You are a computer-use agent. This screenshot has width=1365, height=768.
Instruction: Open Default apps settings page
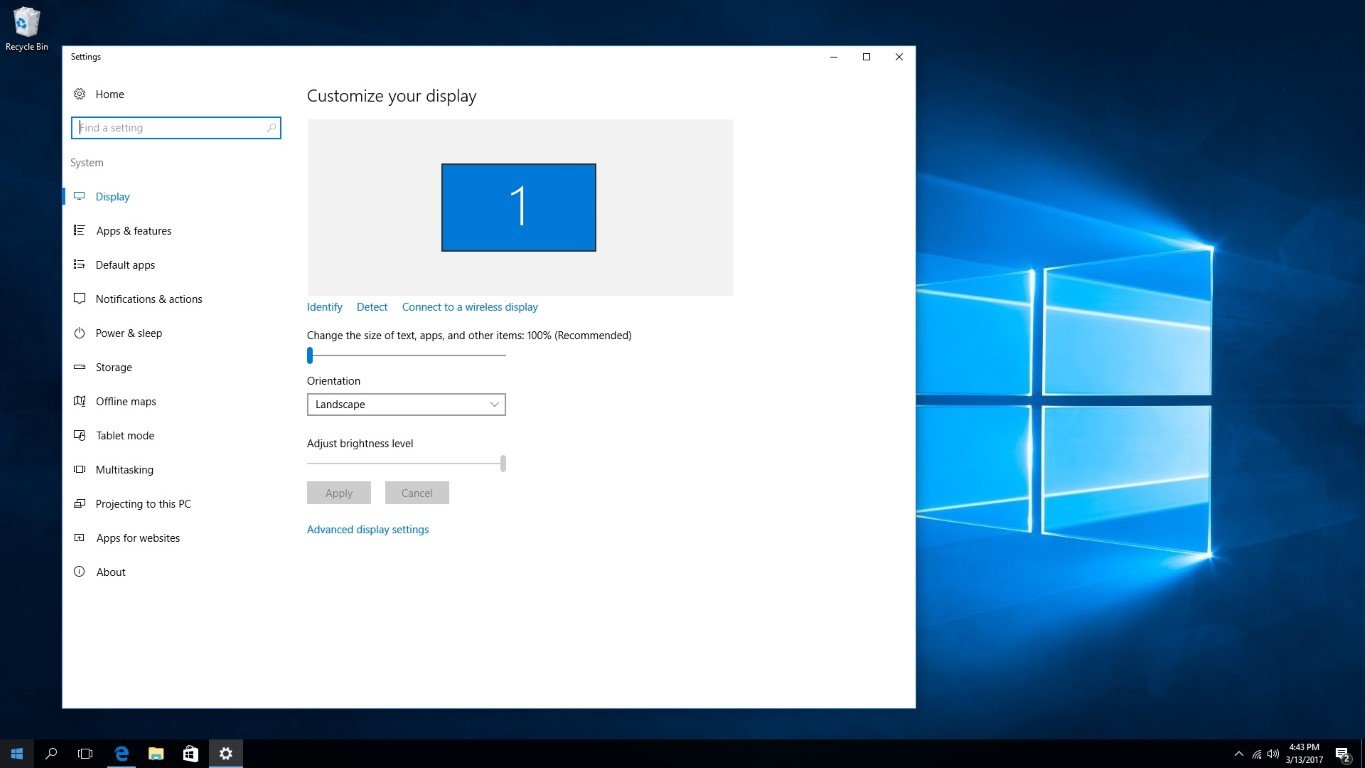click(125, 265)
